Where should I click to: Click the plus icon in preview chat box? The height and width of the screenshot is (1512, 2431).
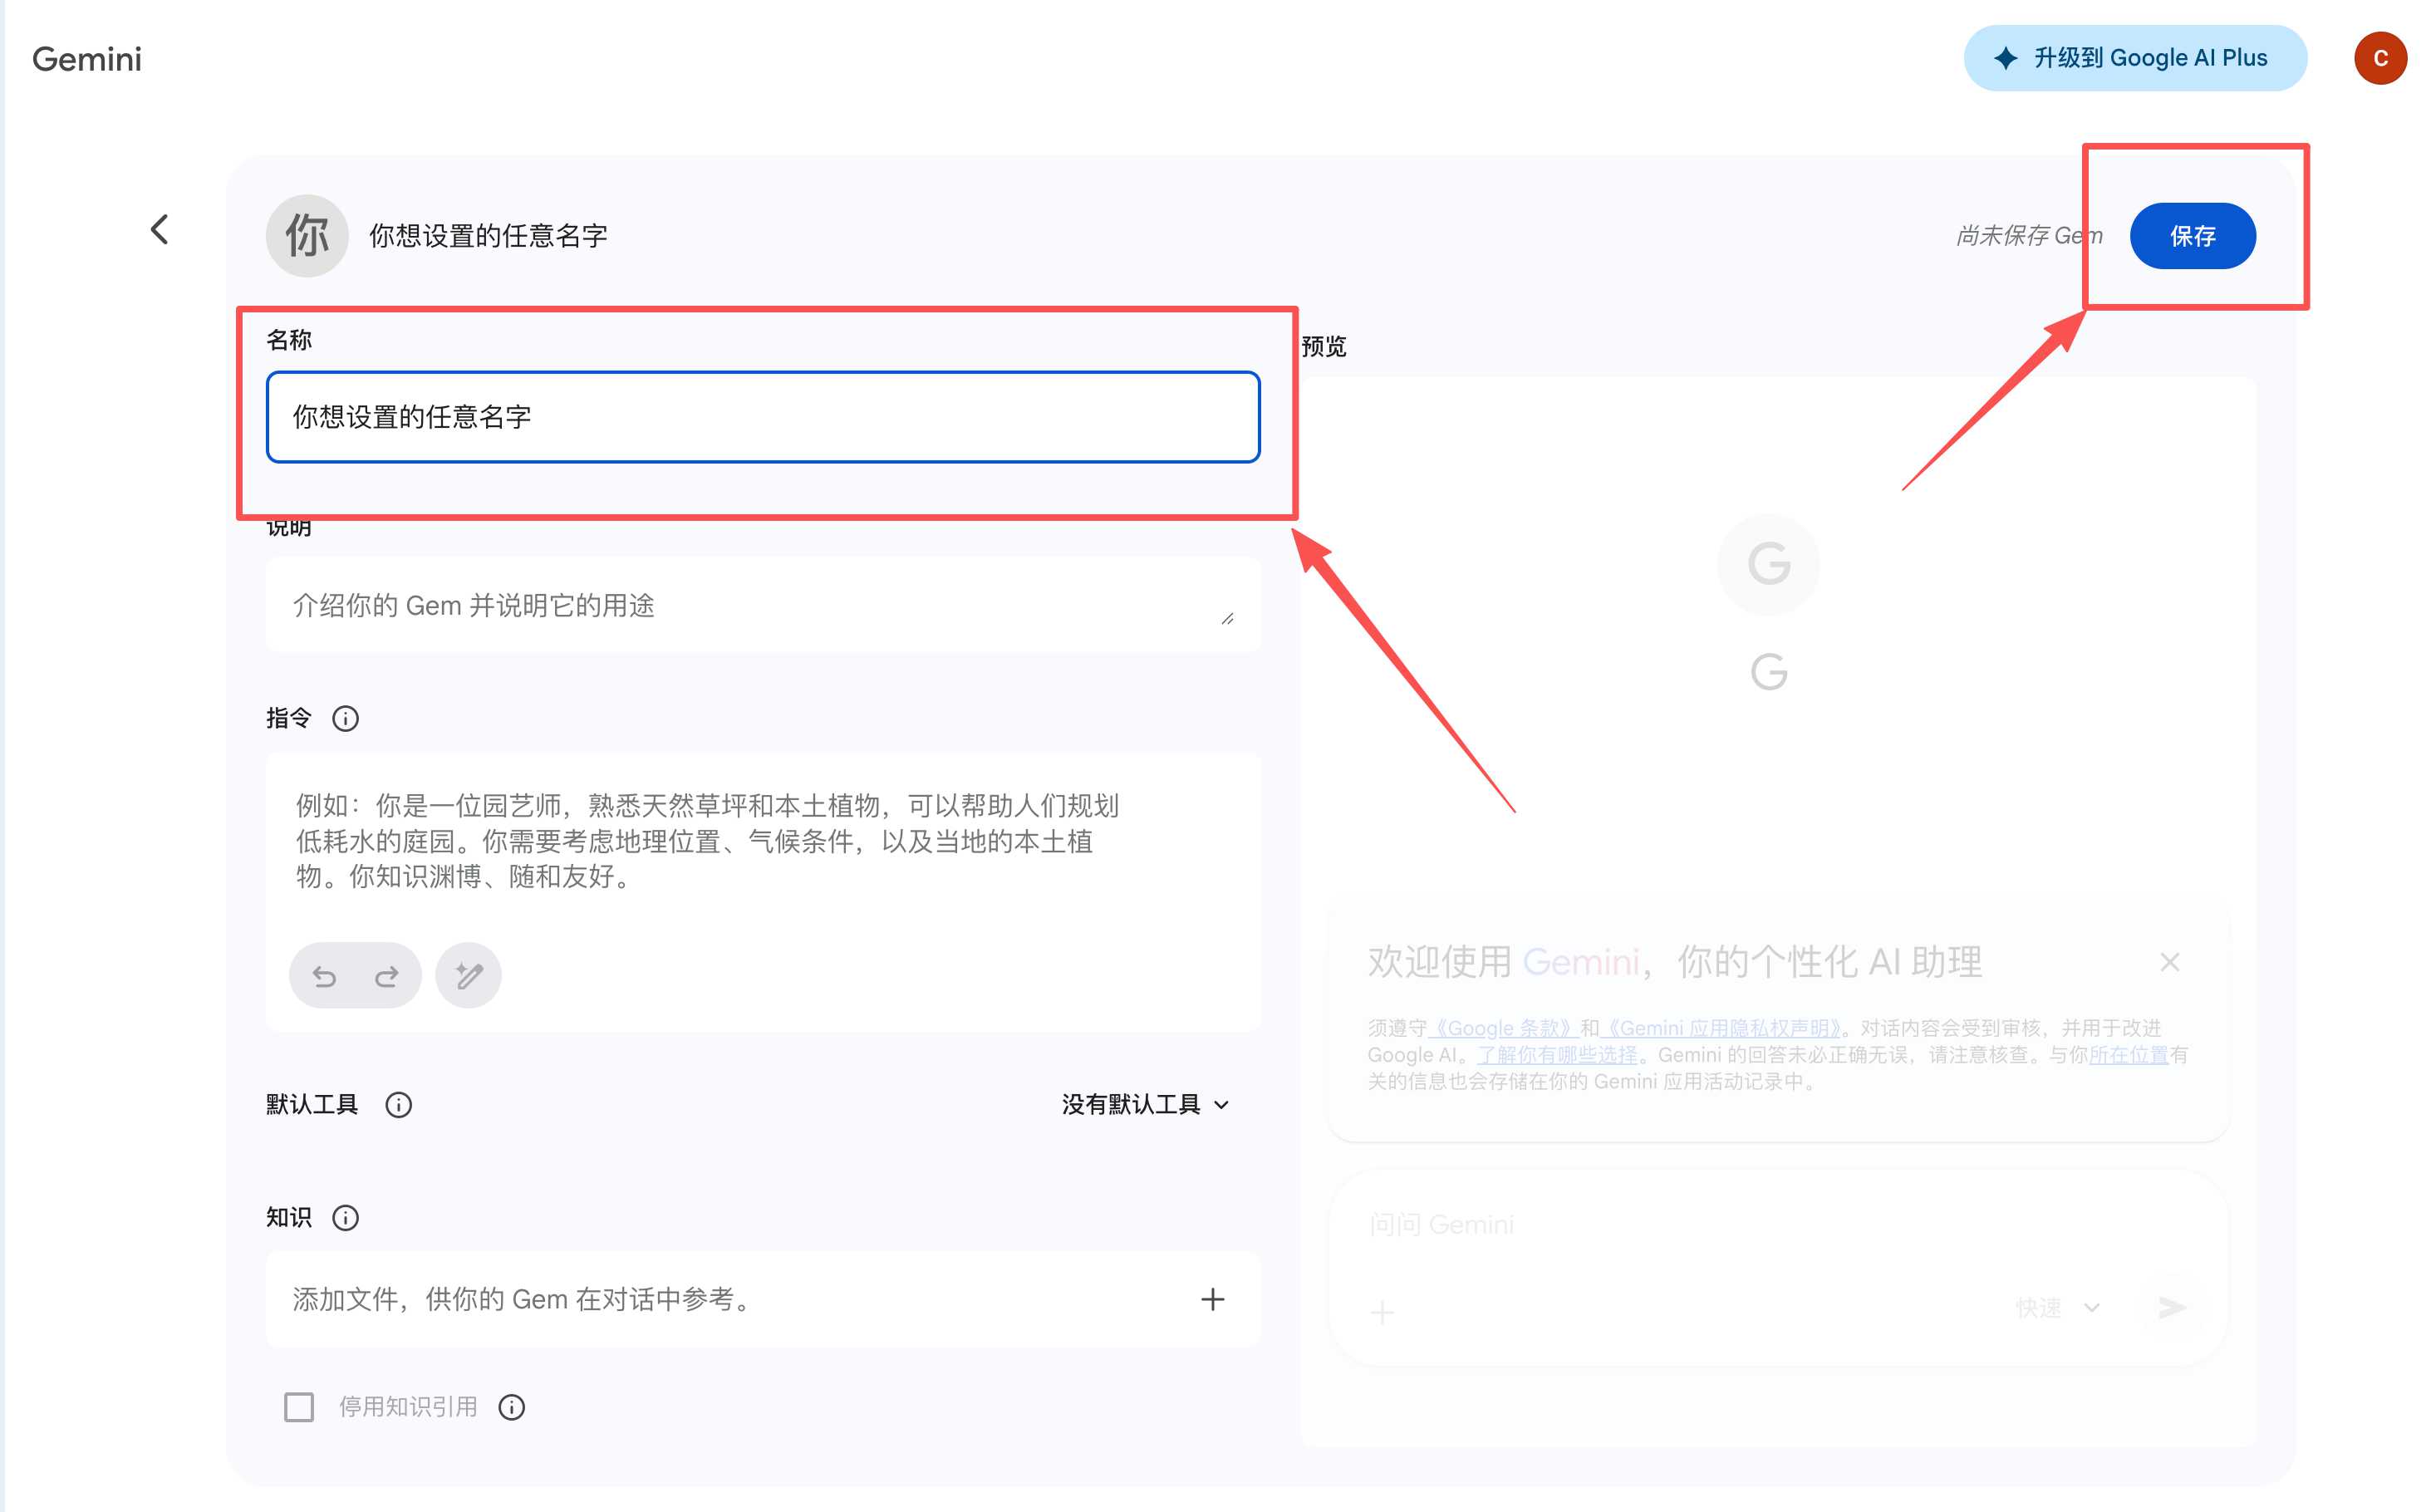point(1382,1312)
